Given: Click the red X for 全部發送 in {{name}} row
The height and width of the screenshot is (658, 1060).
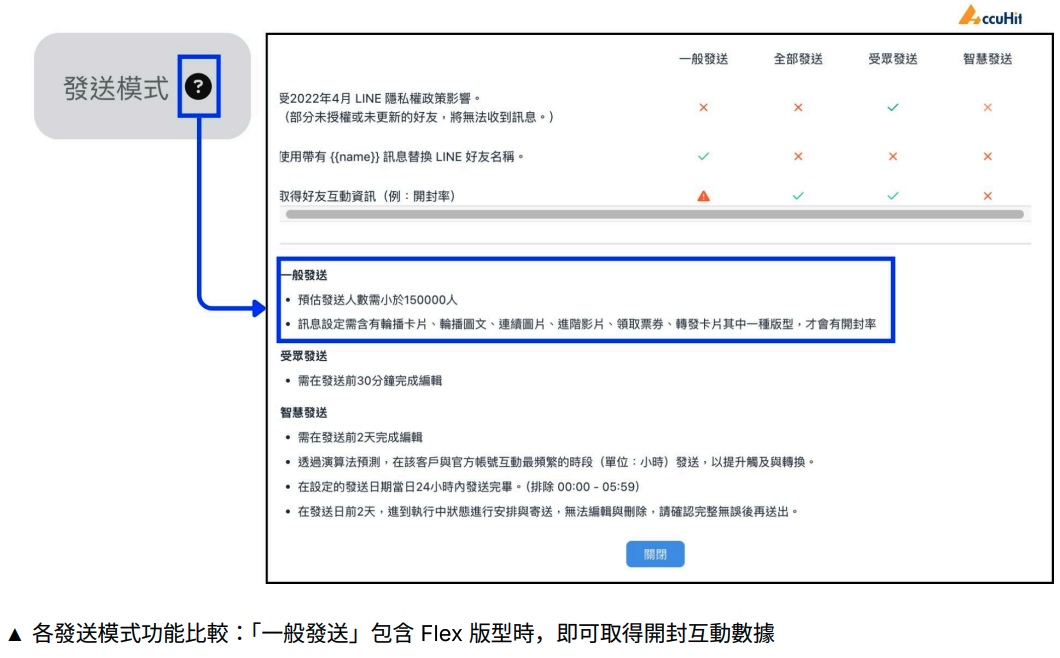Looking at the screenshot, I should click(x=798, y=156).
